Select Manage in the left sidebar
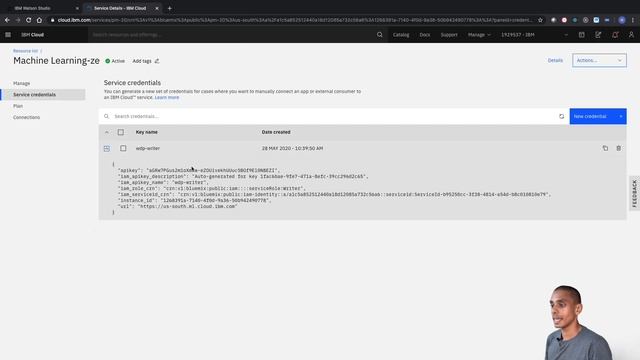 tap(22, 83)
